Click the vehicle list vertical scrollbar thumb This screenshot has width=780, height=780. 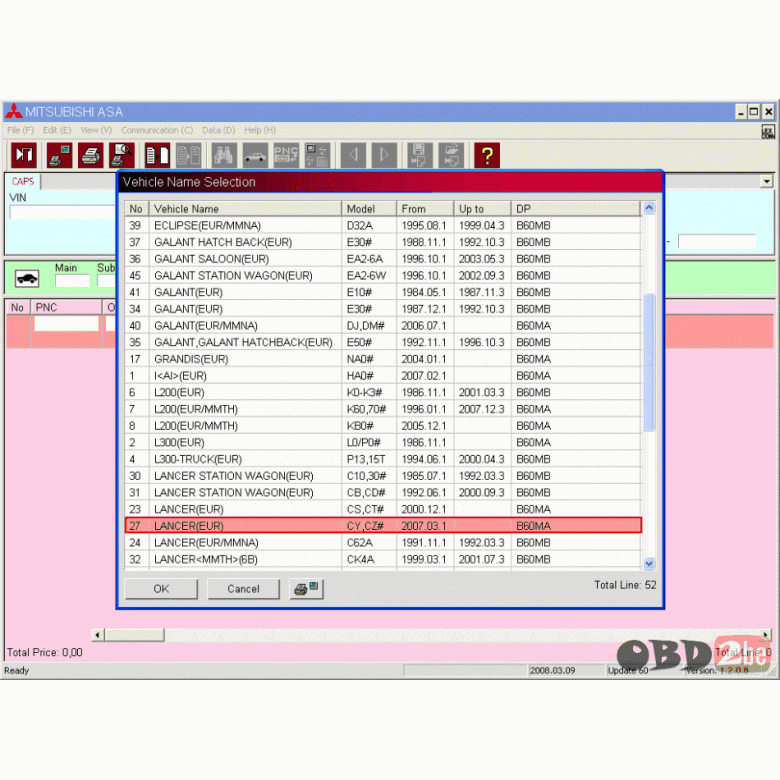tap(649, 362)
